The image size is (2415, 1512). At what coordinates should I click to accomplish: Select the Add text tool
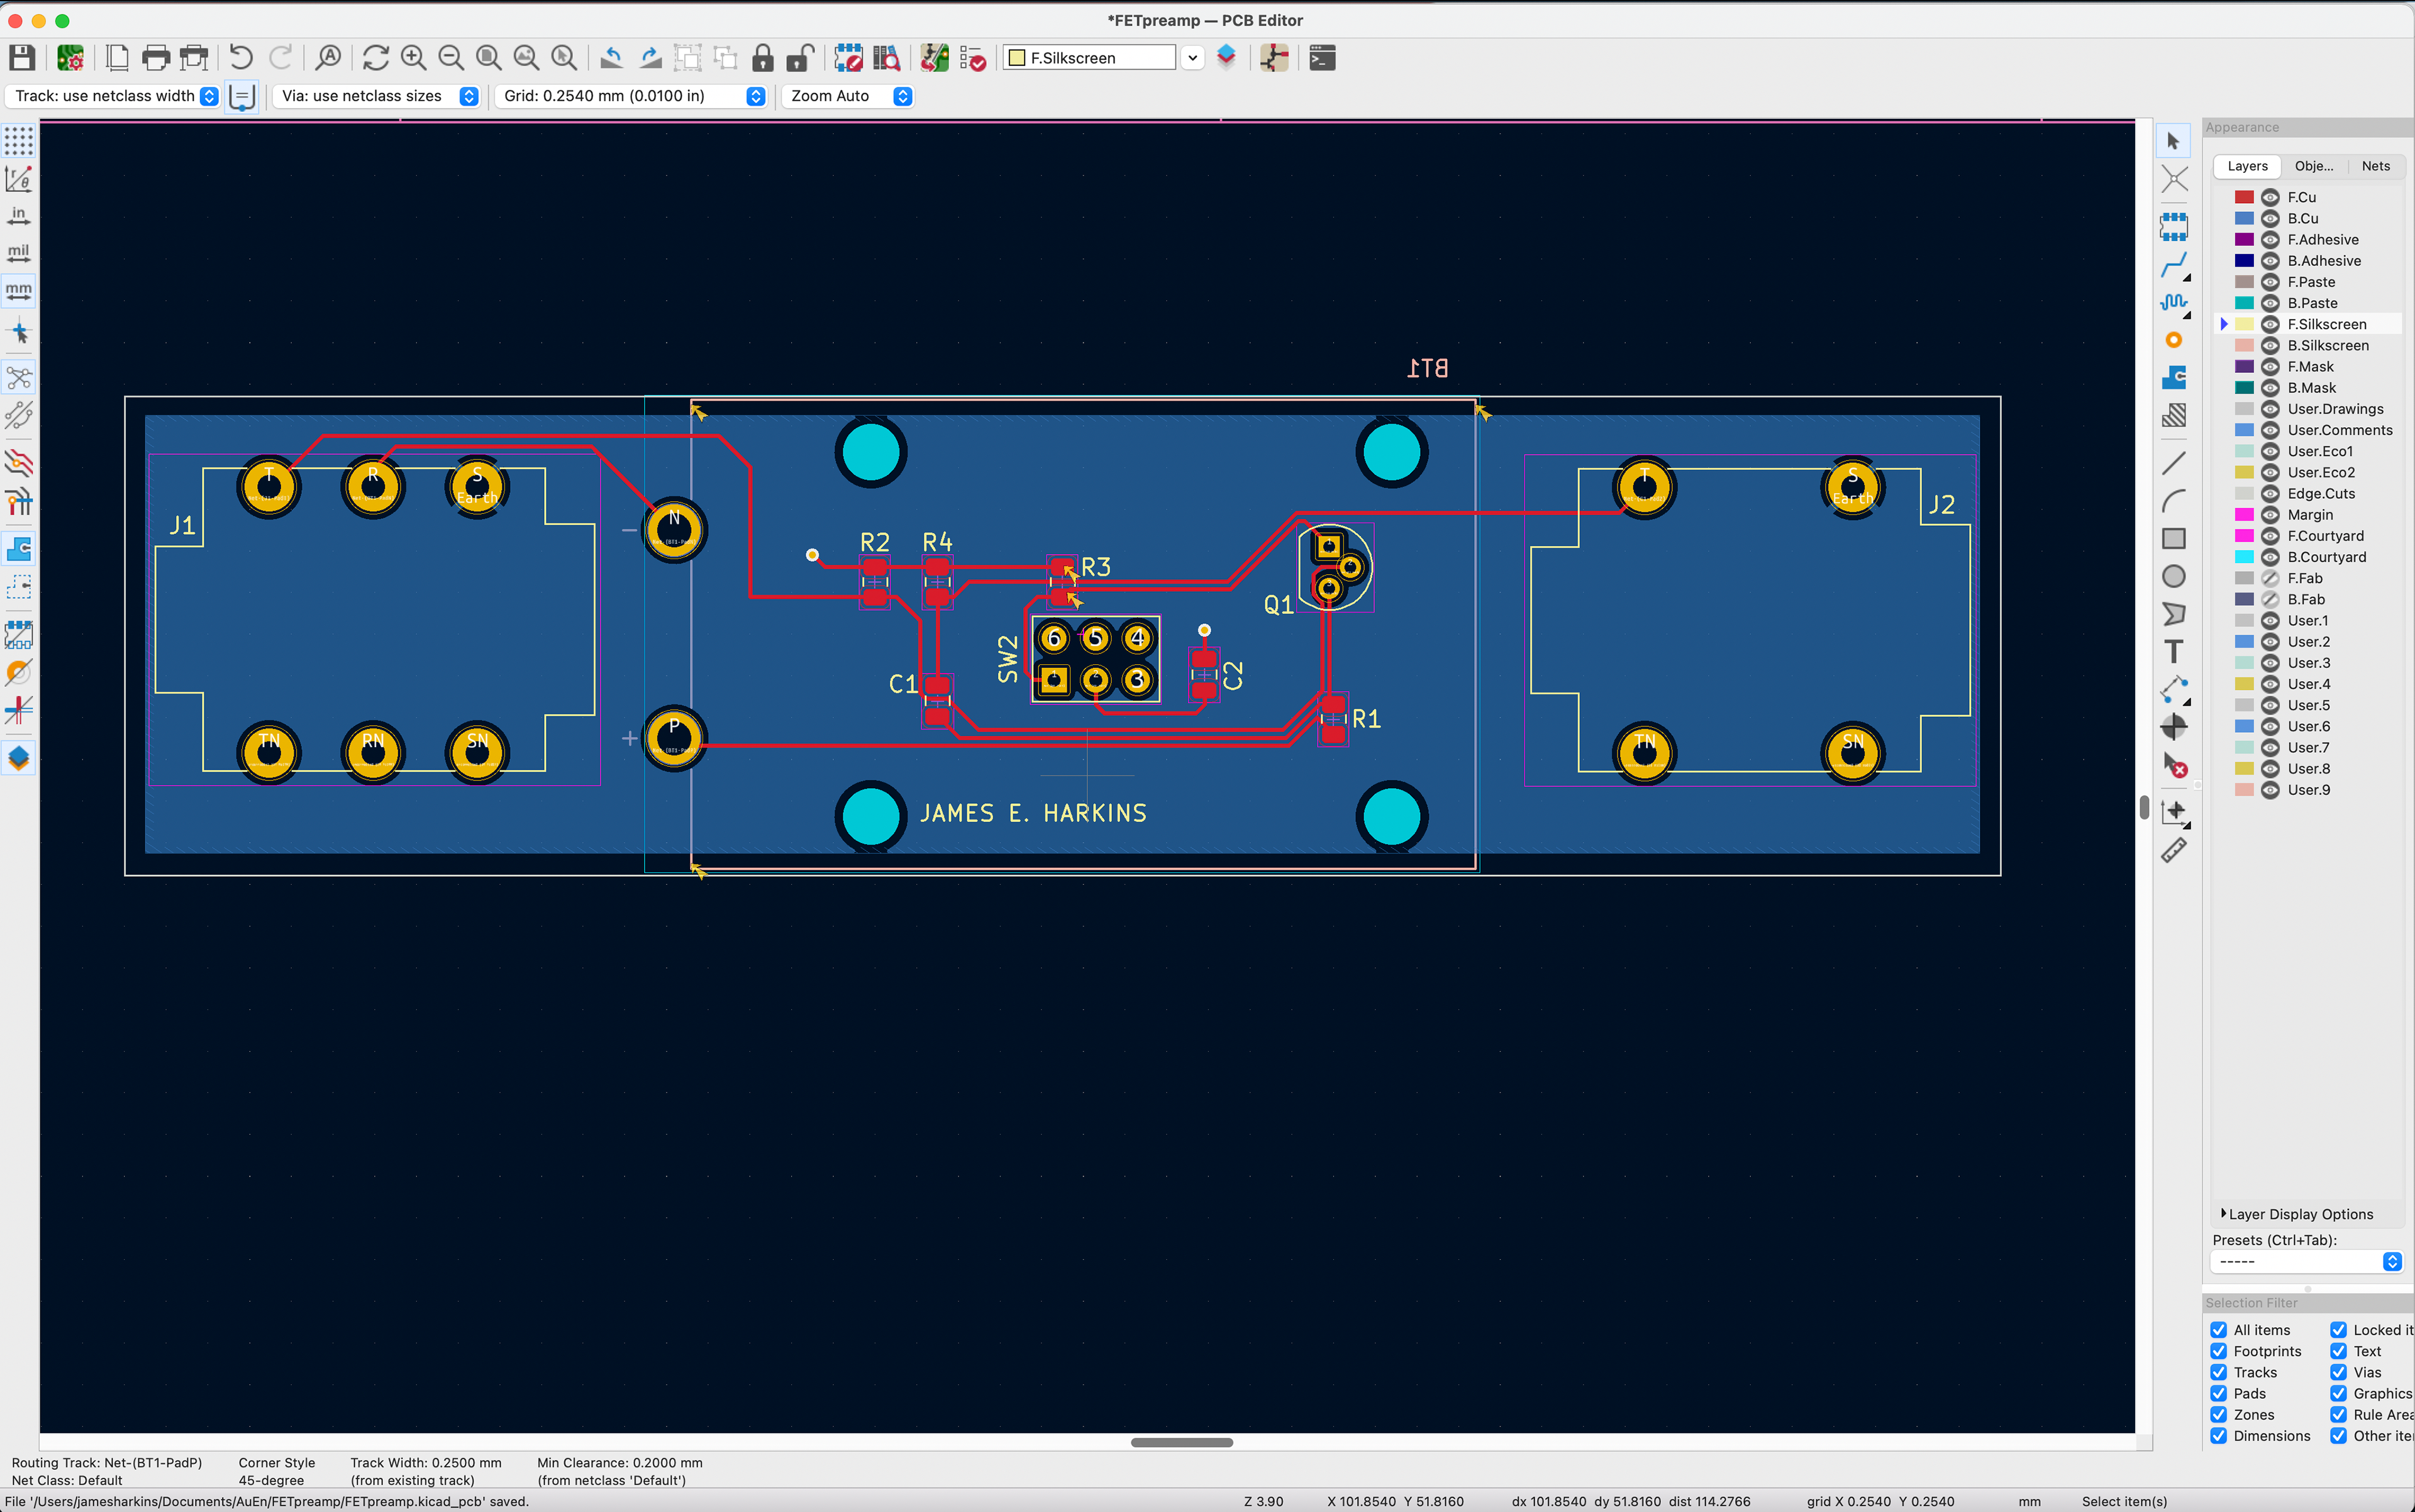(2173, 652)
